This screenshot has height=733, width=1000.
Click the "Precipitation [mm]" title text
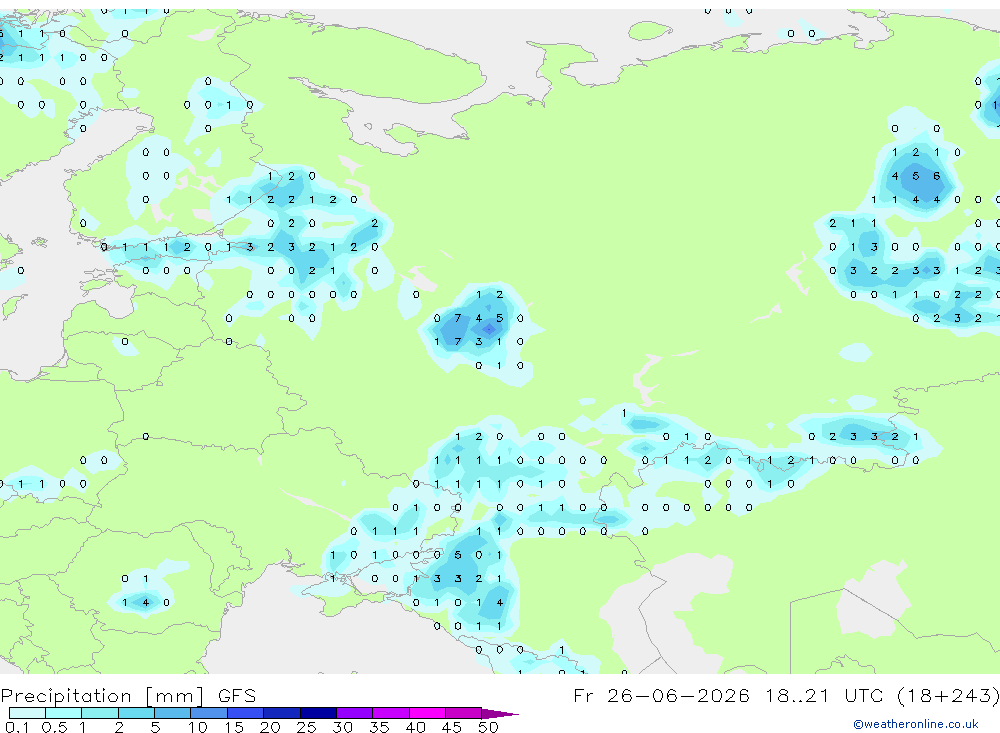pos(102,696)
